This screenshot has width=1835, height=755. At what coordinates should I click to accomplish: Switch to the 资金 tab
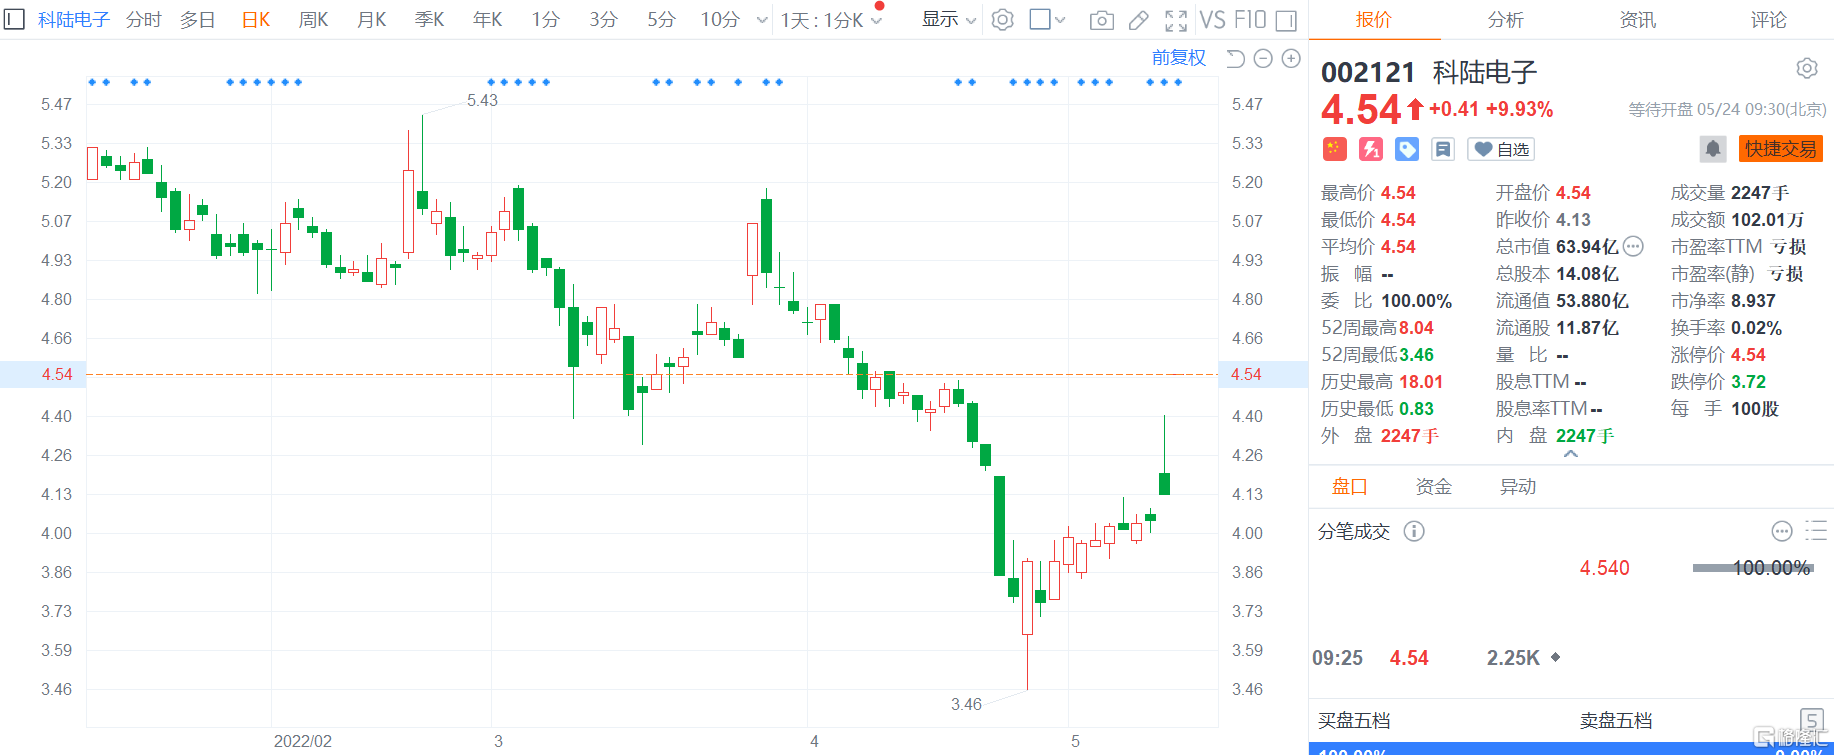[1433, 487]
